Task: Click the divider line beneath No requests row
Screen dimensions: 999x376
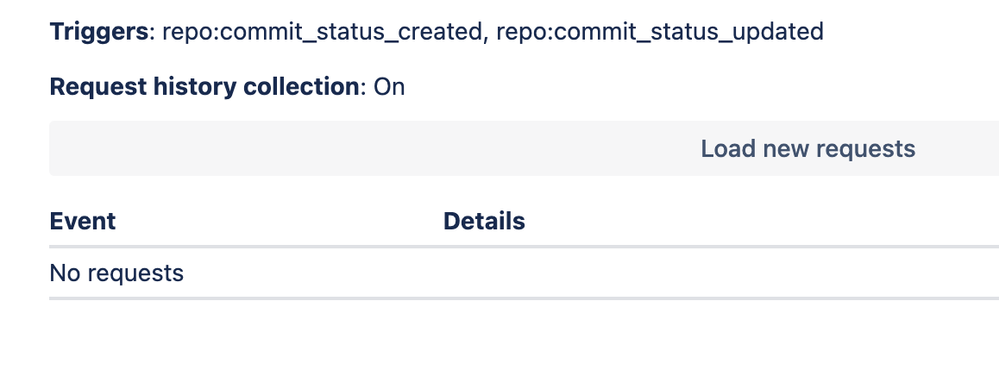Action: tap(524, 298)
